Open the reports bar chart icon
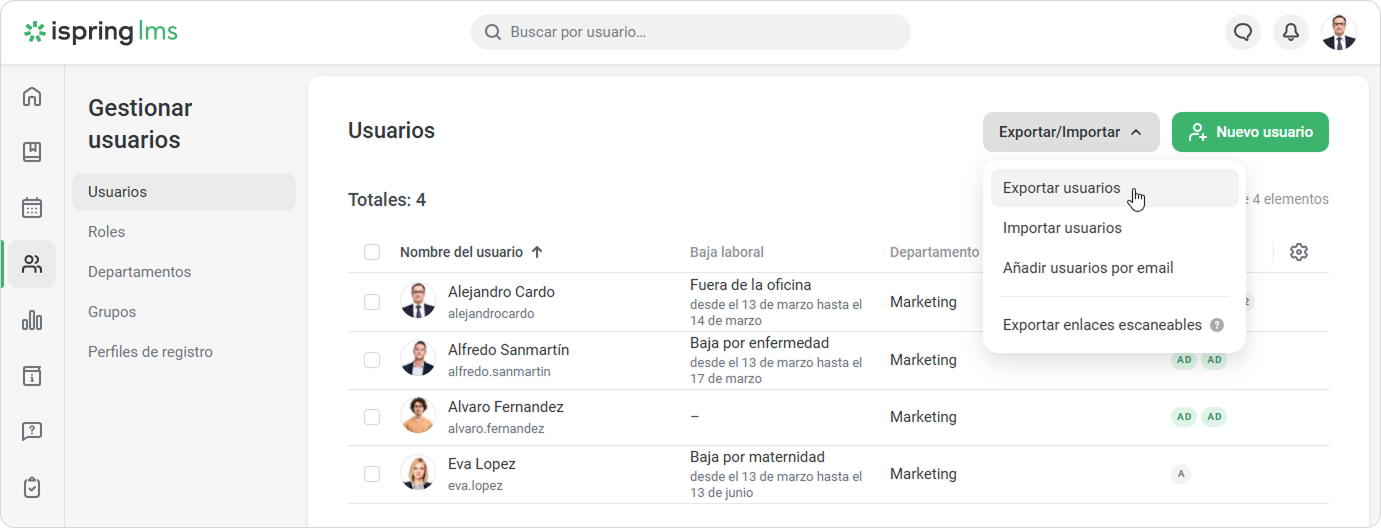 [32, 320]
